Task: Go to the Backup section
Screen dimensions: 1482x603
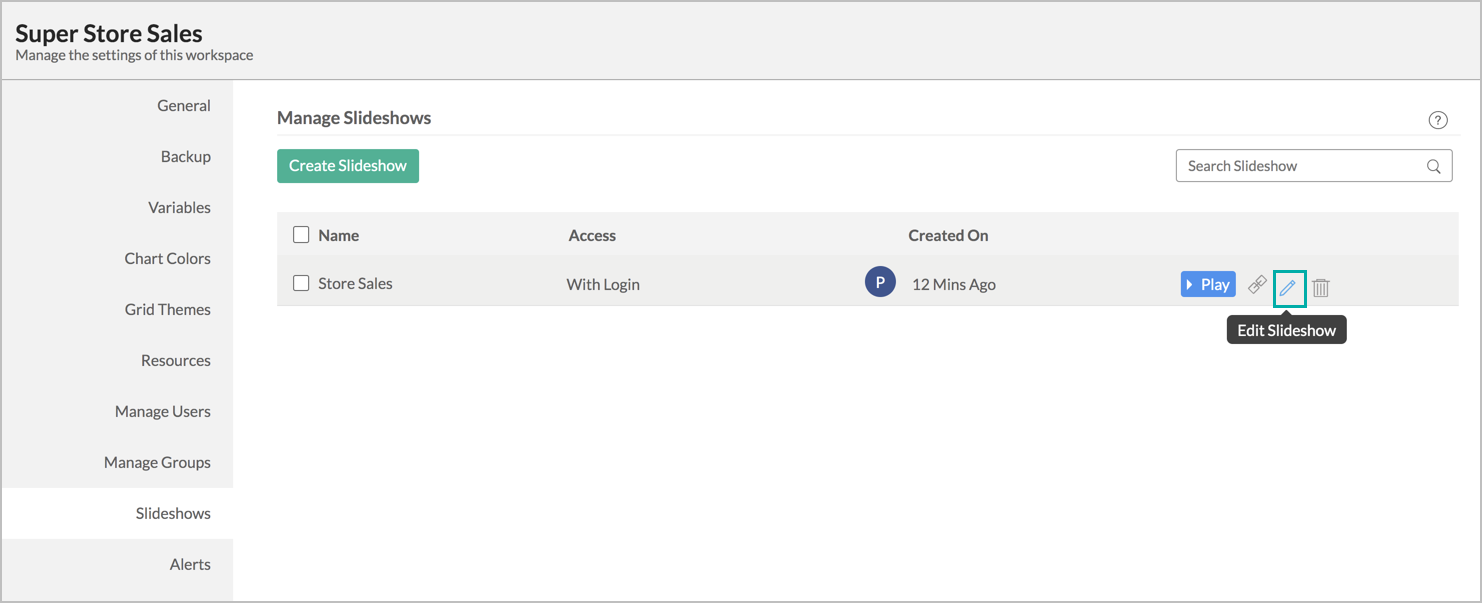Action: (186, 157)
